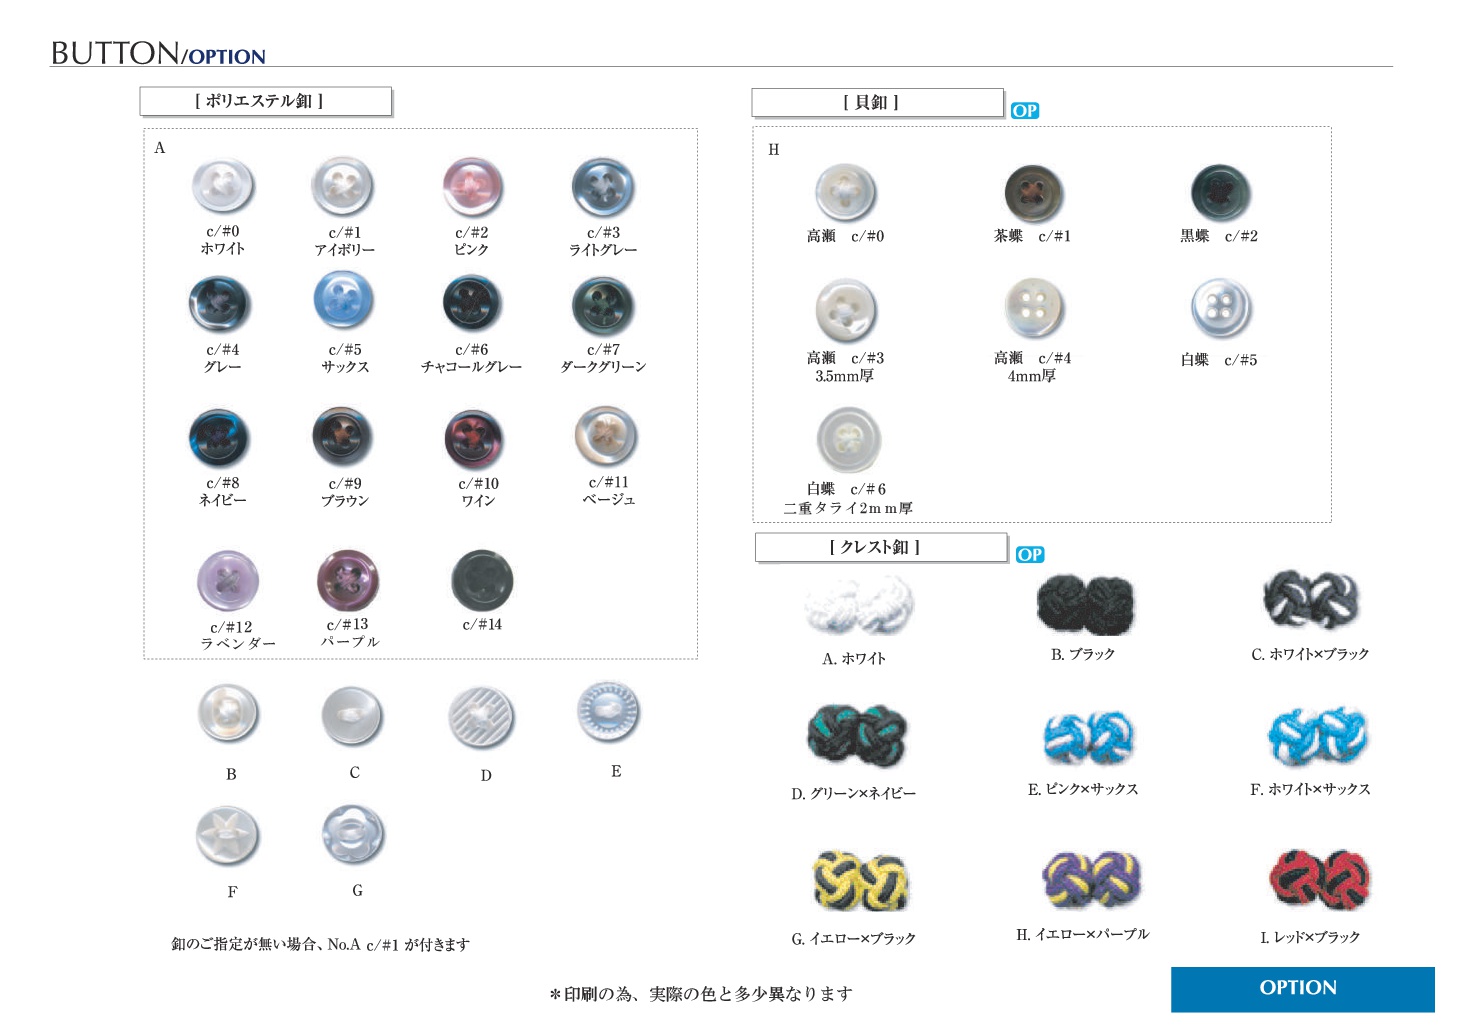Screen dimensions: 1457x1032
Task: Click the printing color disclaimer footnote
Action: (701, 993)
